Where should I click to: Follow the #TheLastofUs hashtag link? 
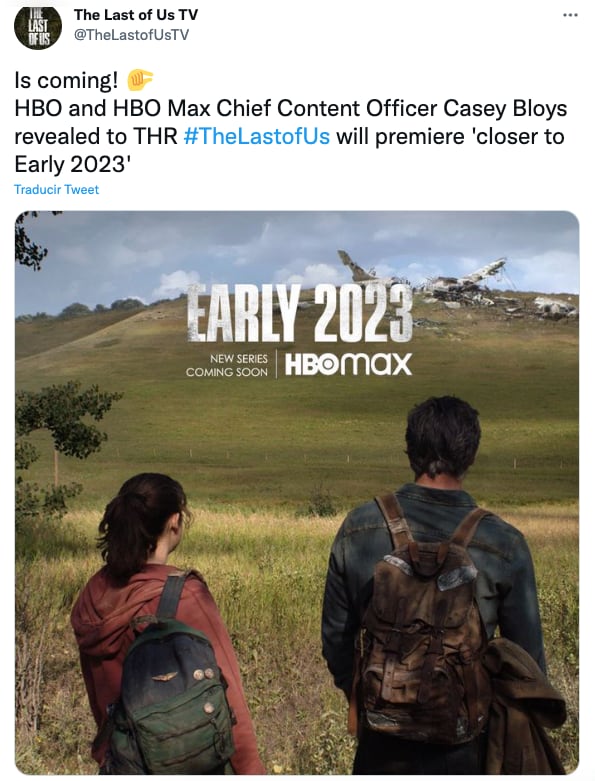click(256, 136)
